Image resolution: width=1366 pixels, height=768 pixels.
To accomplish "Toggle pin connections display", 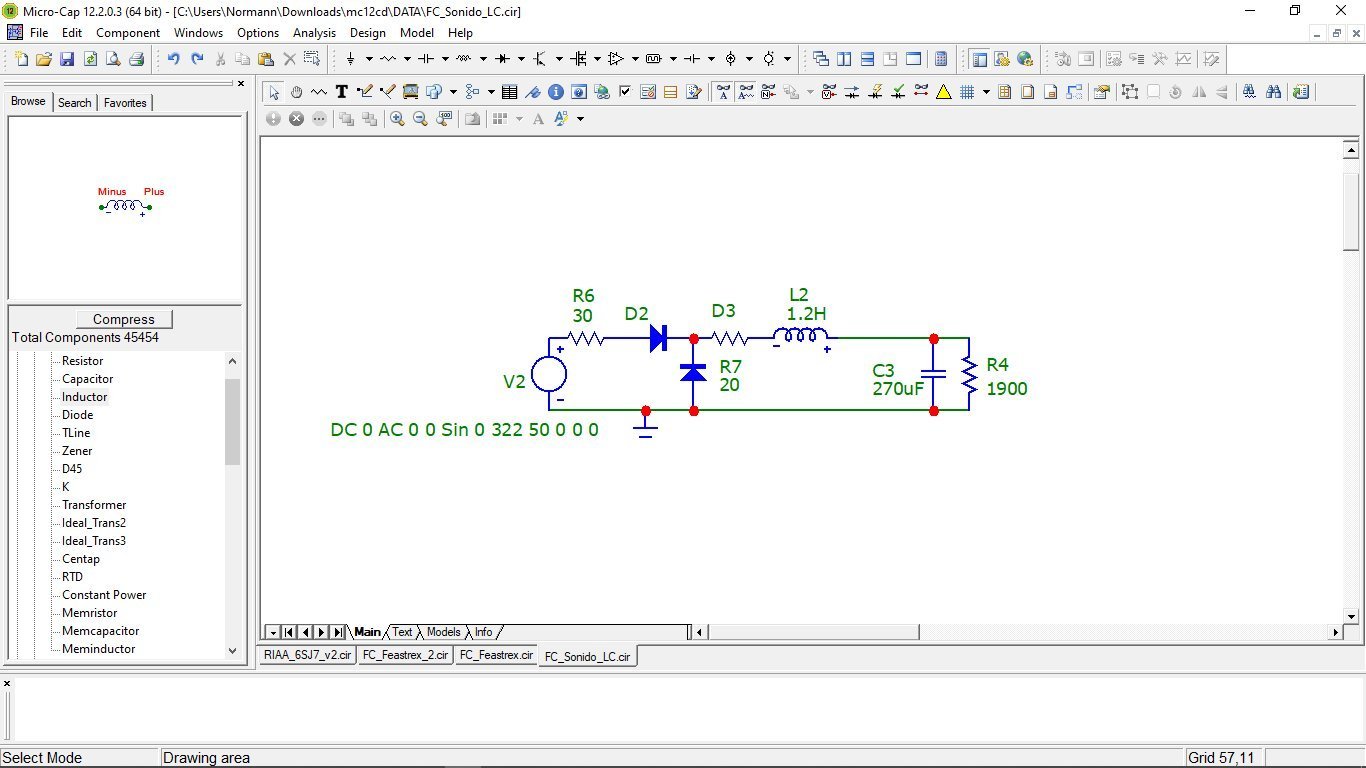I will 921,92.
